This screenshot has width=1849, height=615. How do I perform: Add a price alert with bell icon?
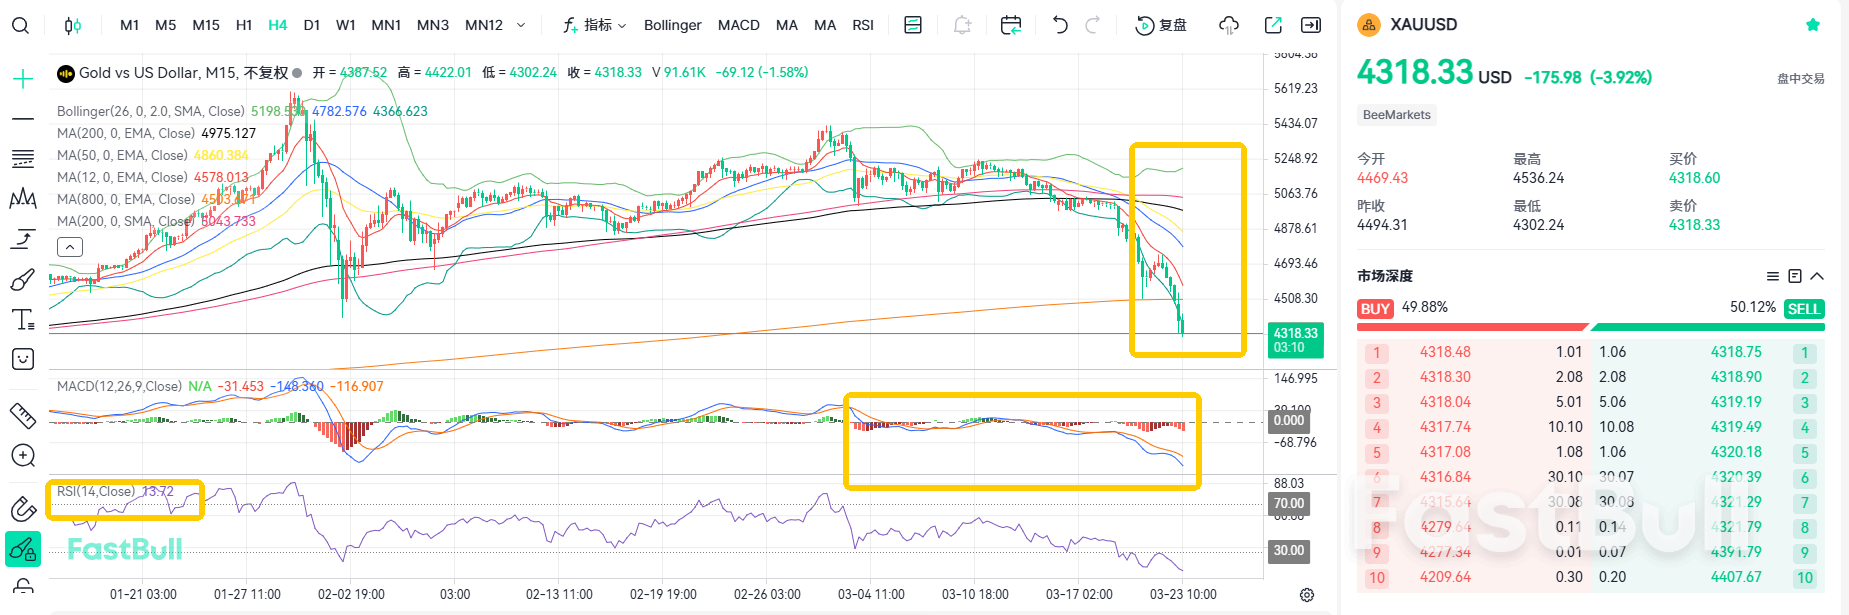(962, 25)
